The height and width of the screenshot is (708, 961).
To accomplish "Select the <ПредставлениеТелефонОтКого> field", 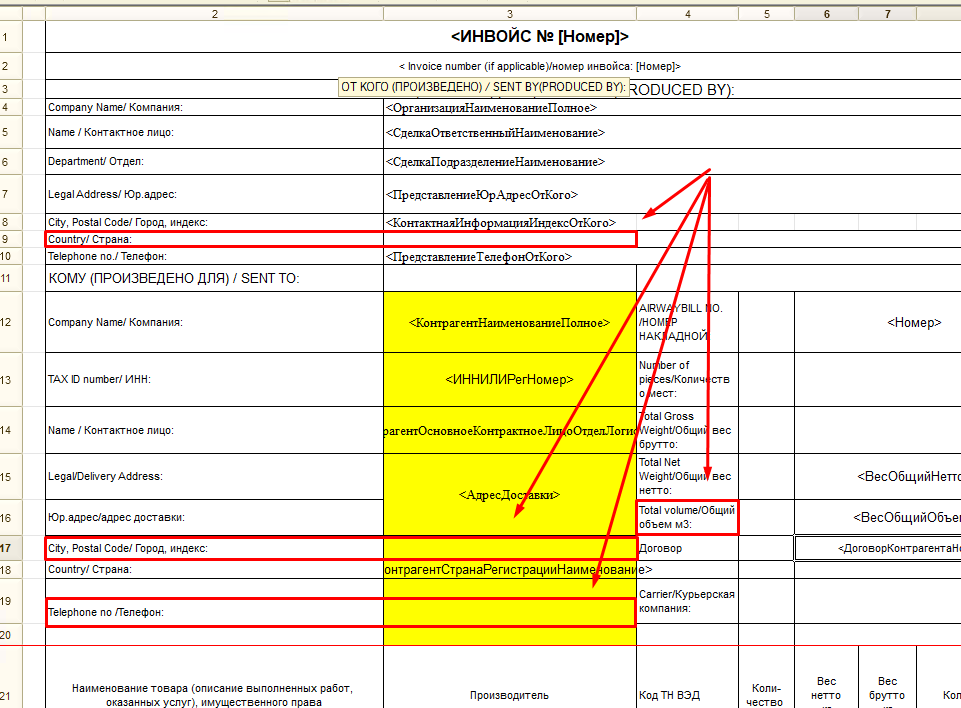I will click(x=479, y=257).
